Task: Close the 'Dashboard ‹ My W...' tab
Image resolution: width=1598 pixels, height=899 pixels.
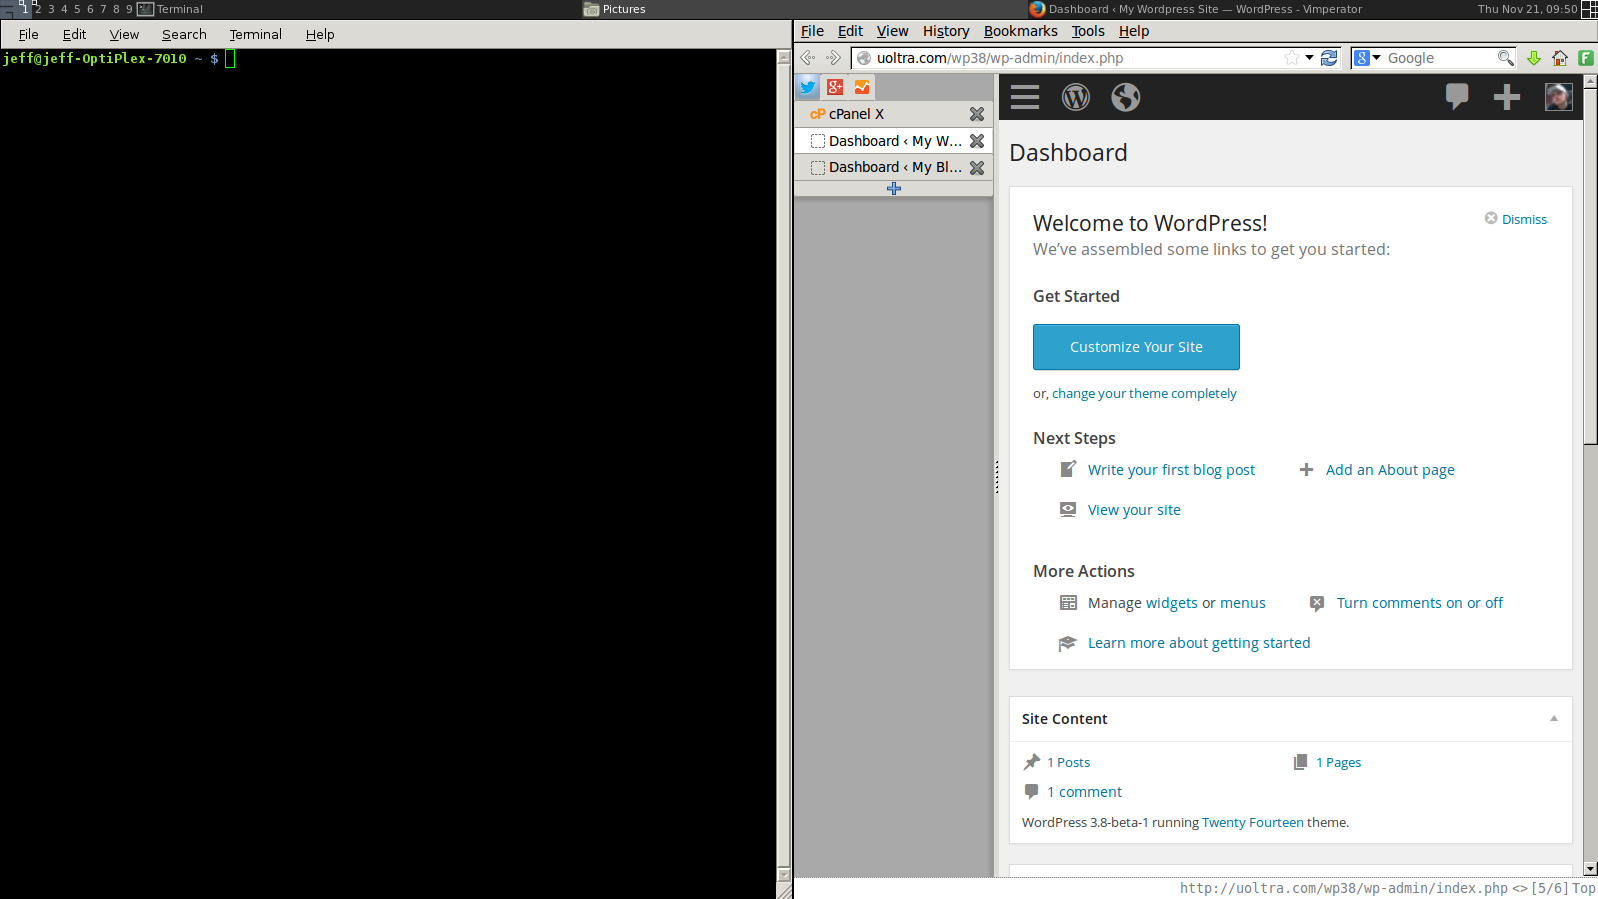Action: [977, 141]
